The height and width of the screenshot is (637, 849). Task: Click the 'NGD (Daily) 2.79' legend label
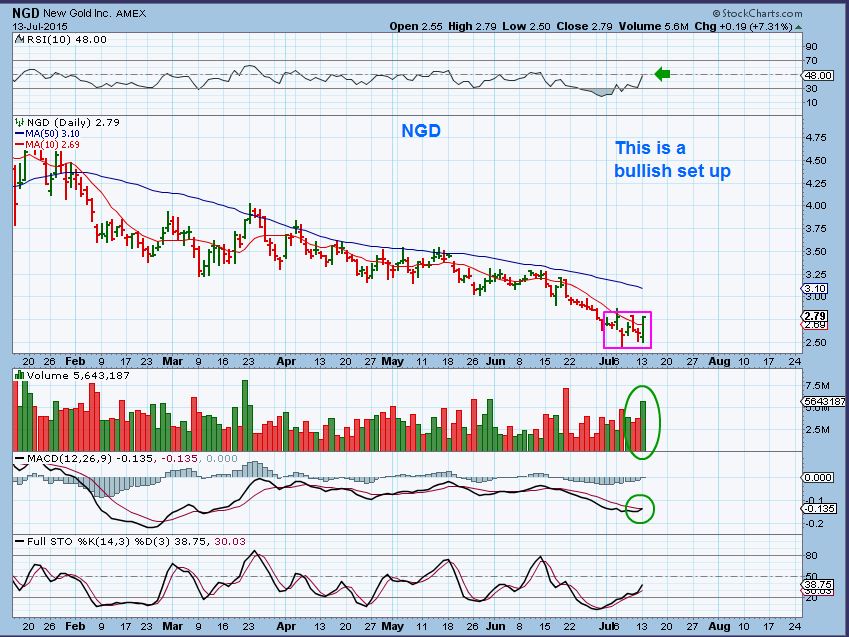point(73,122)
